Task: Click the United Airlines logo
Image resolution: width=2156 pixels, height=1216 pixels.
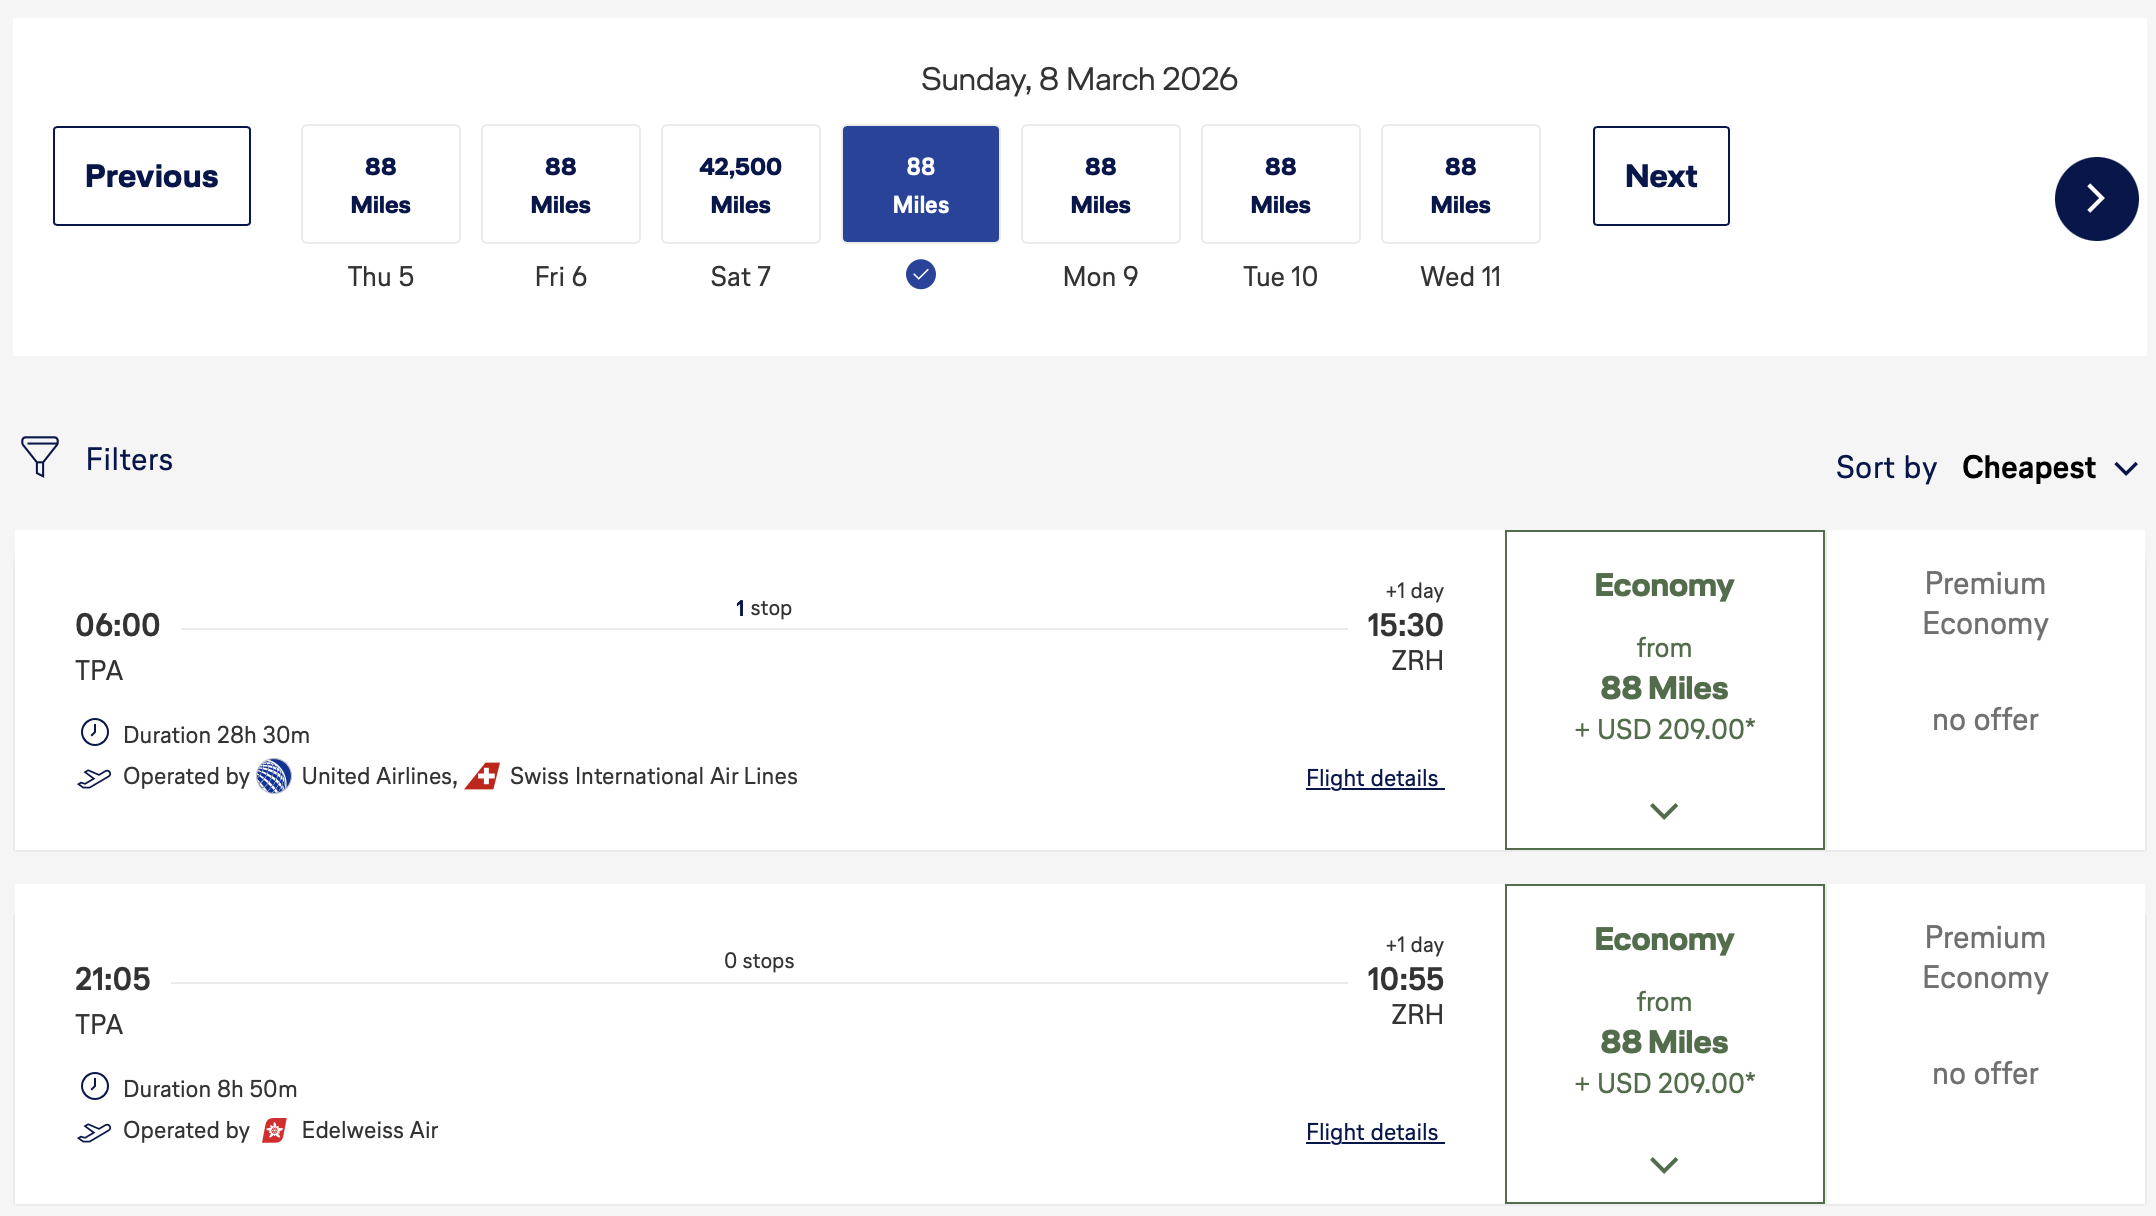Action: [x=274, y=776]
